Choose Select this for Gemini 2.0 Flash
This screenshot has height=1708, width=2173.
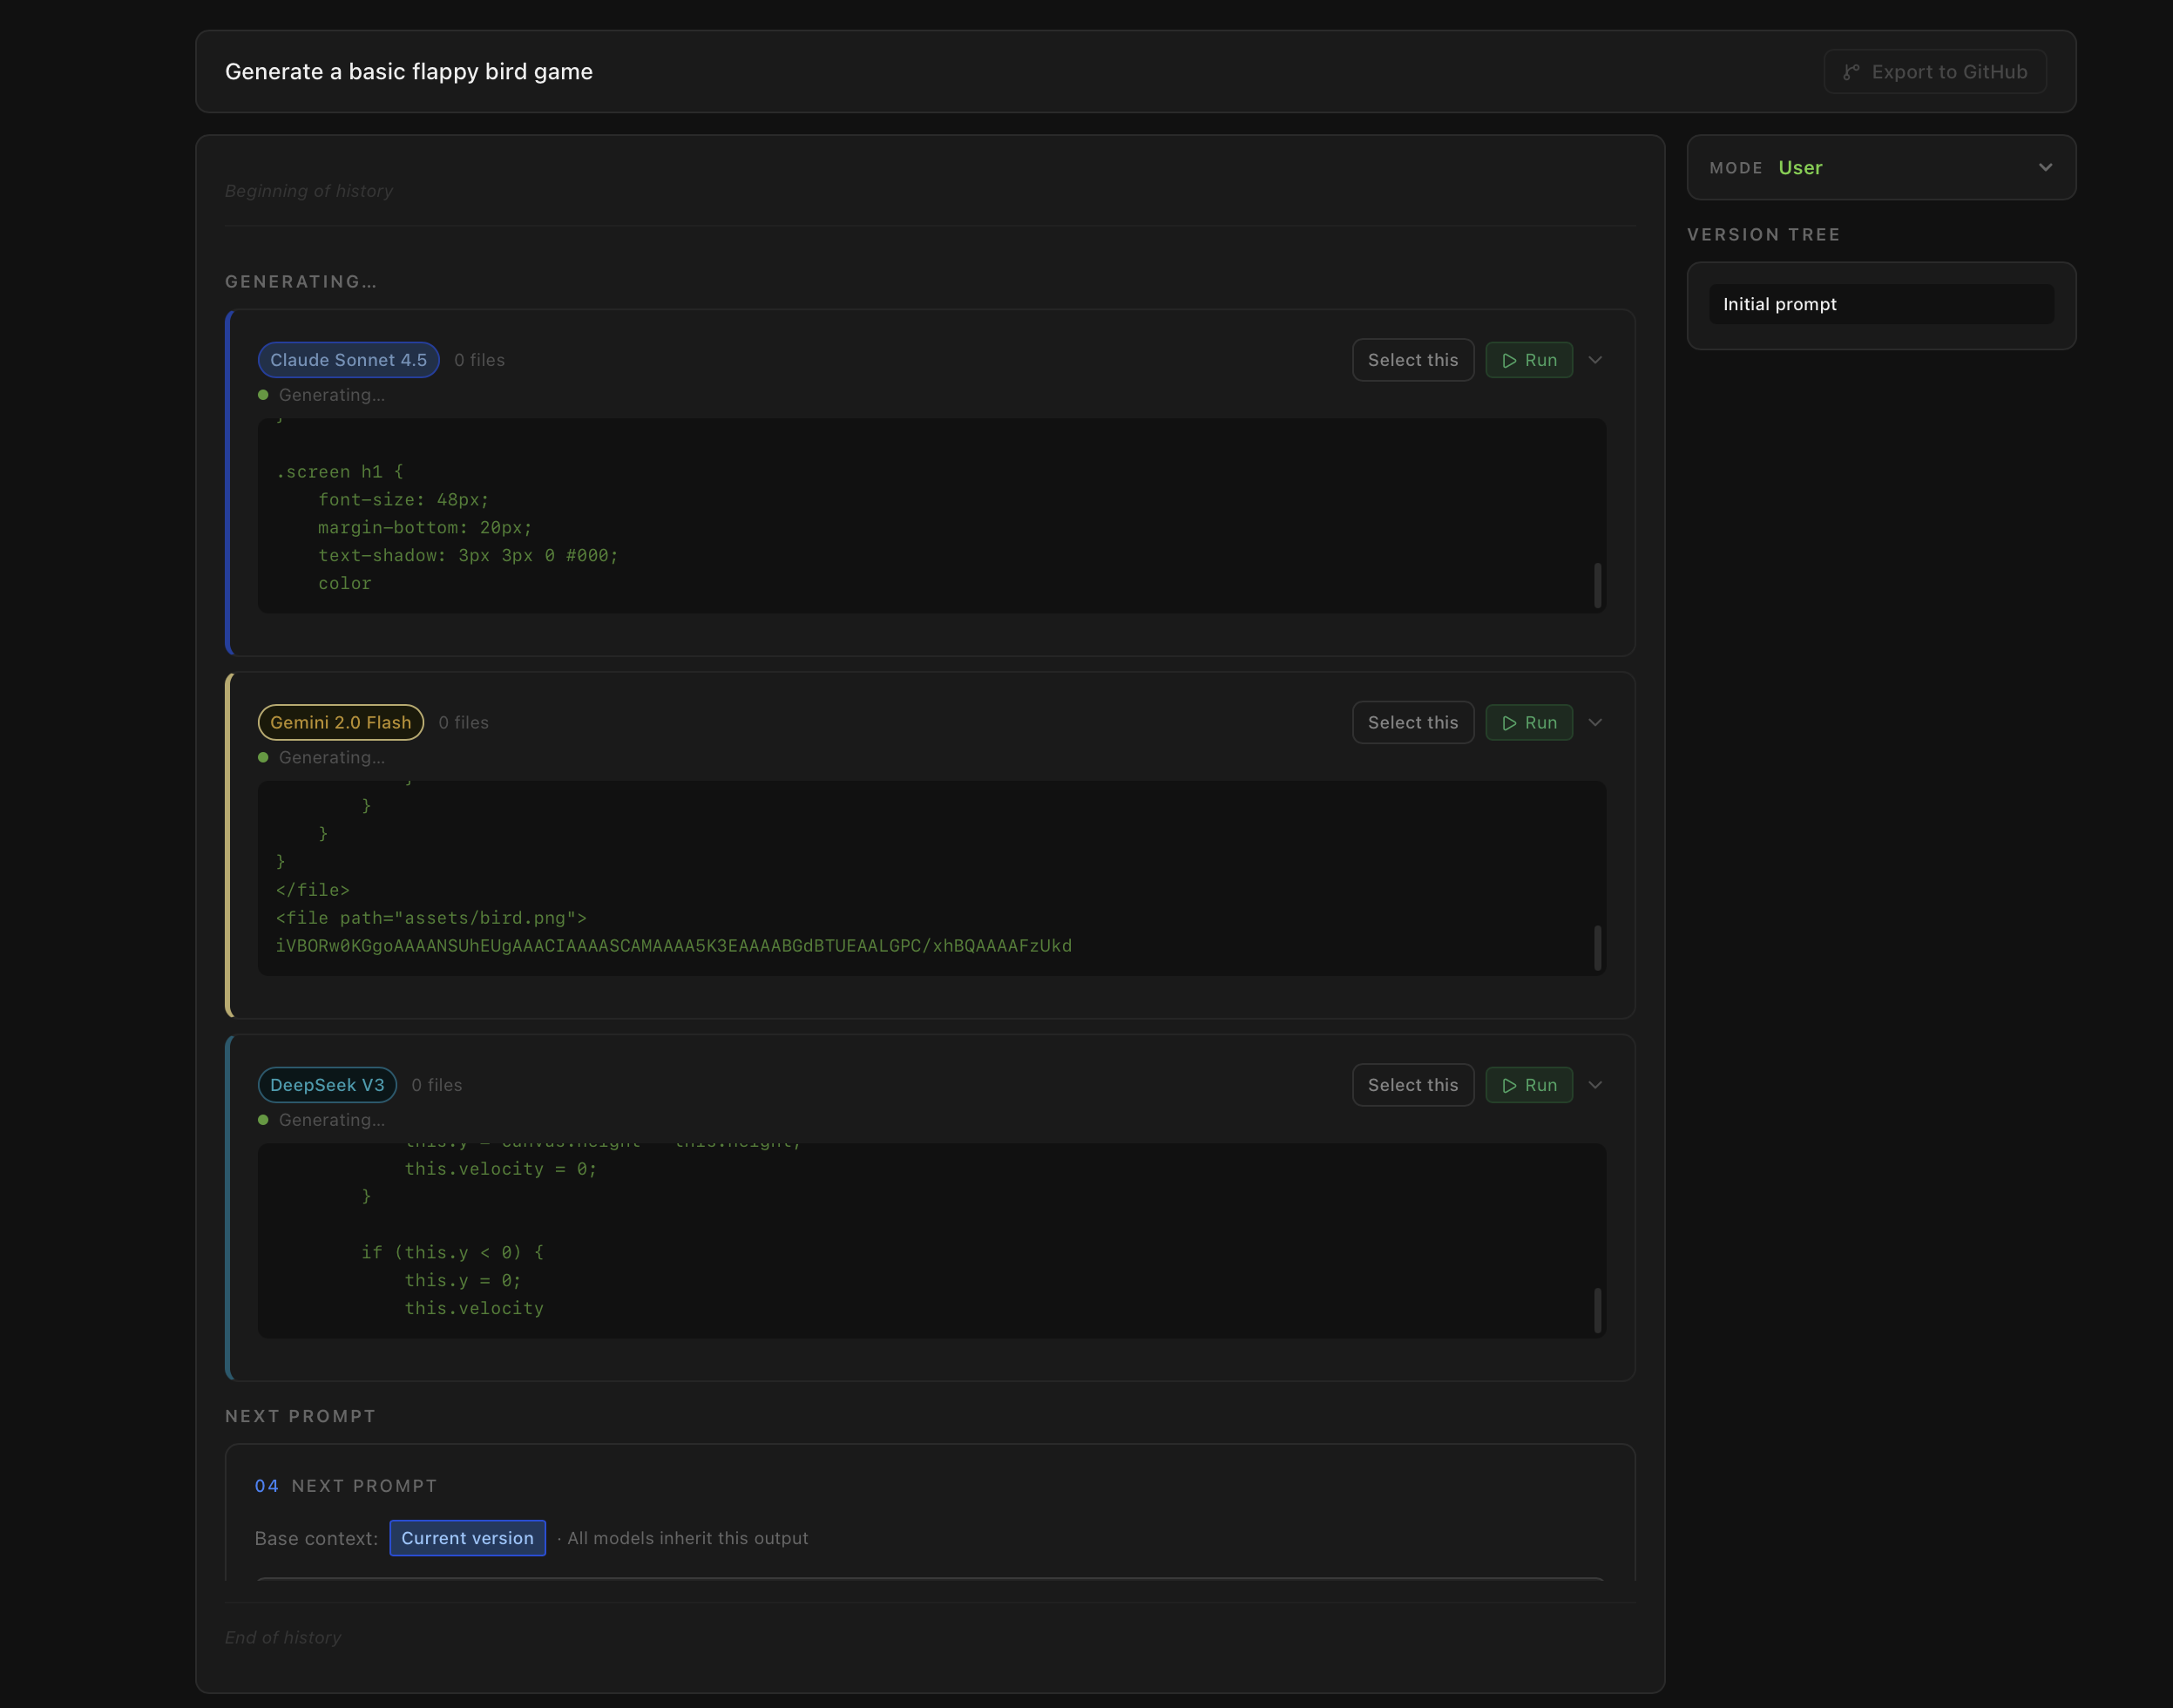point(1412,722)
